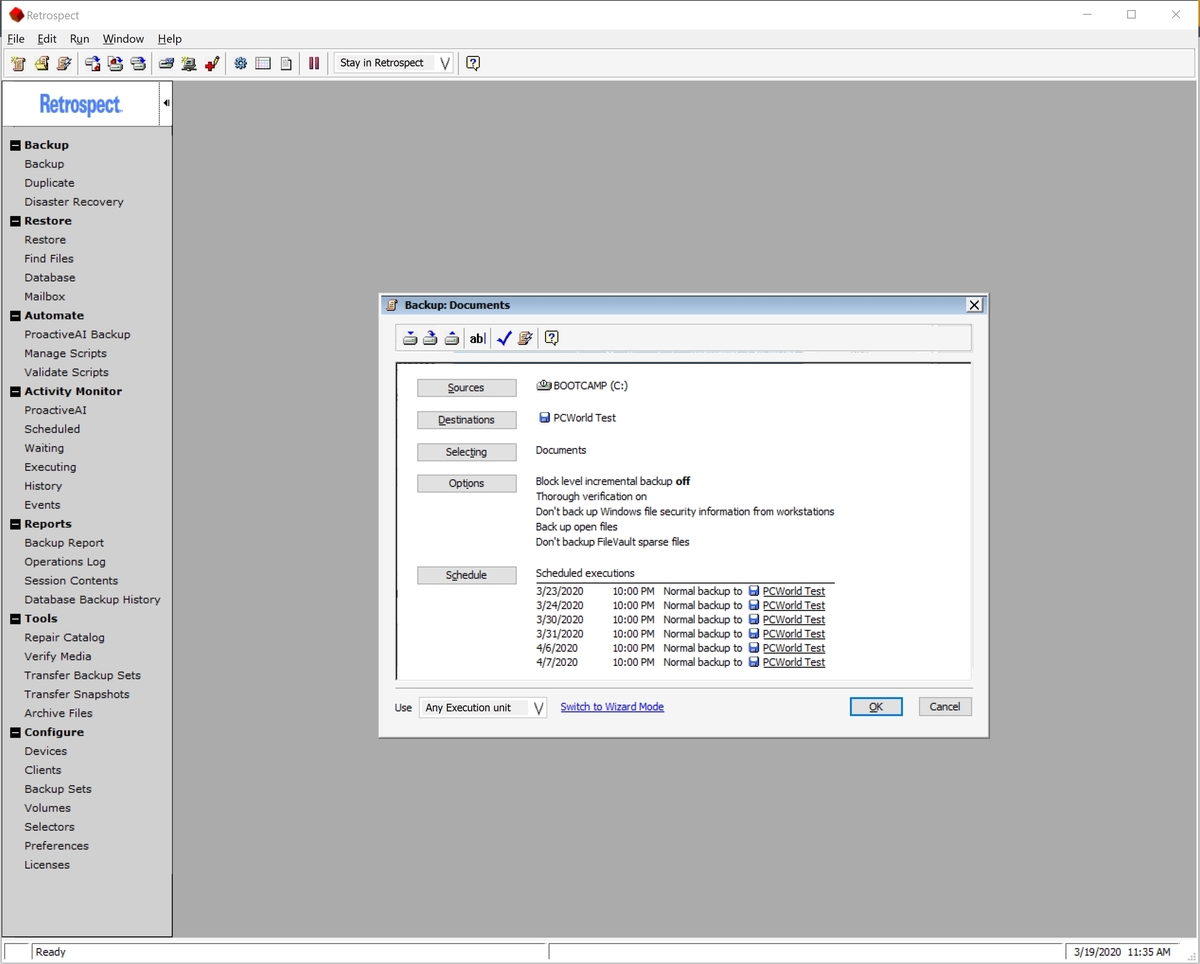Viewport: 1200px width, 964px height.
Task: Click the calendar grid icon in main toolbar
Action: 263,63
